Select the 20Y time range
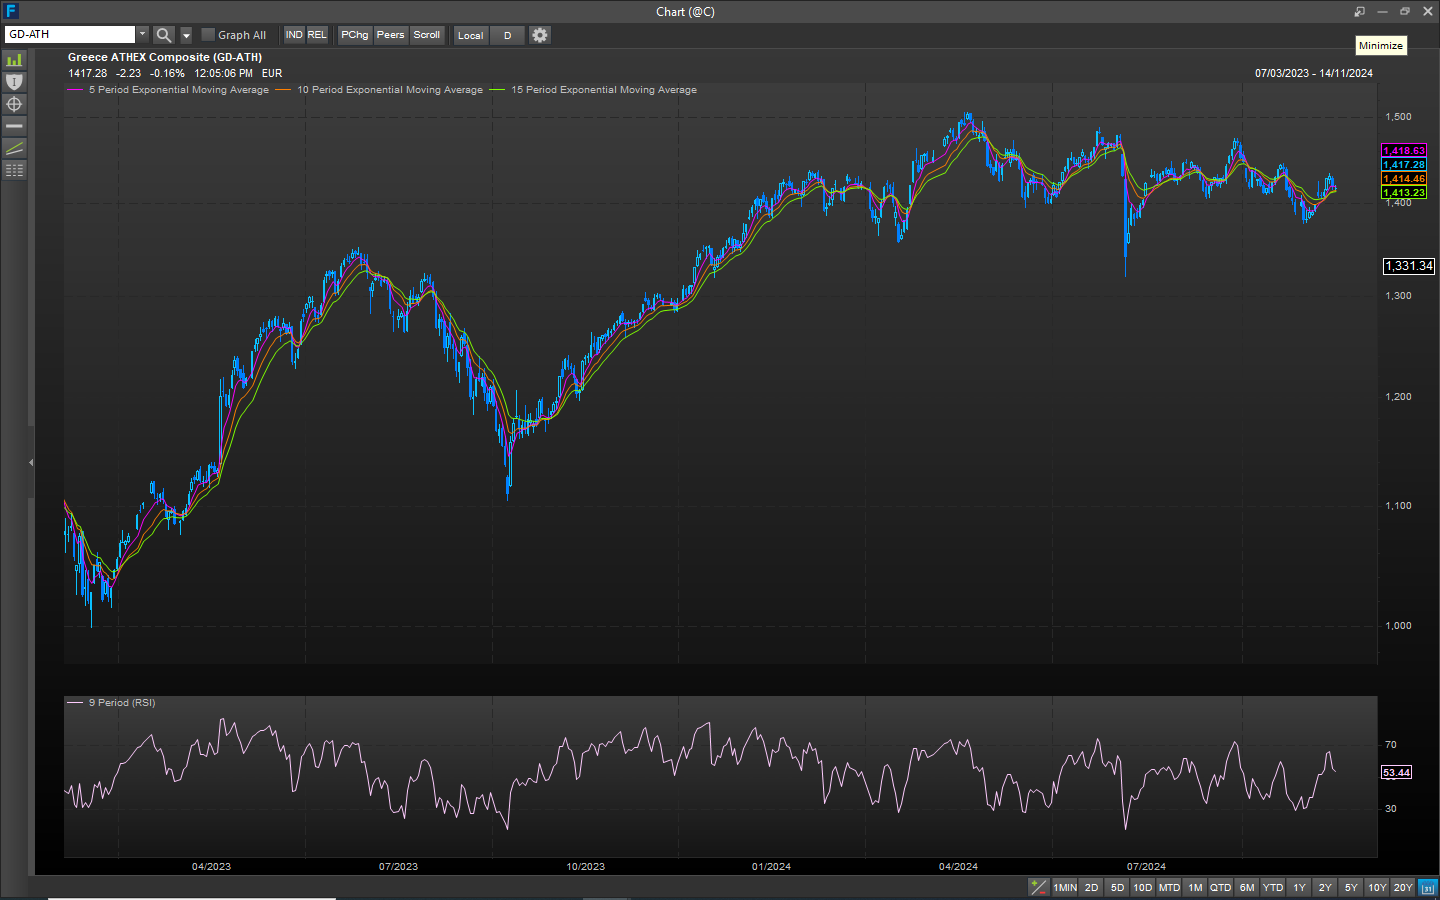This screenshot has height=900, width=1440. 1403,887
